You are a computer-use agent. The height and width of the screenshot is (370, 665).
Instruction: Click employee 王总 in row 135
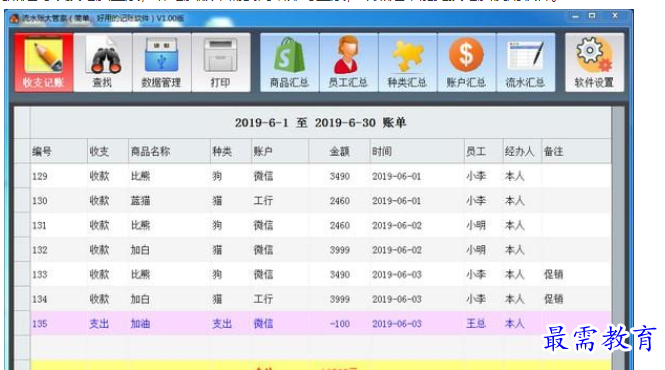[x=476, y=324]
